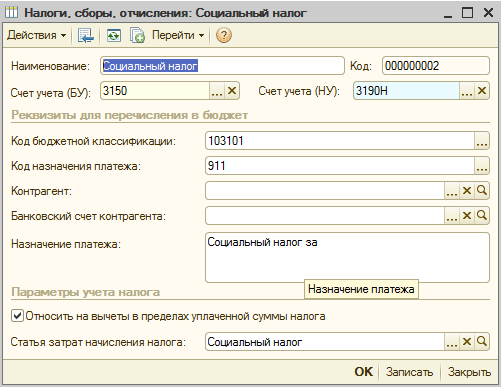Click the Закрыть button

click(469, 372)
